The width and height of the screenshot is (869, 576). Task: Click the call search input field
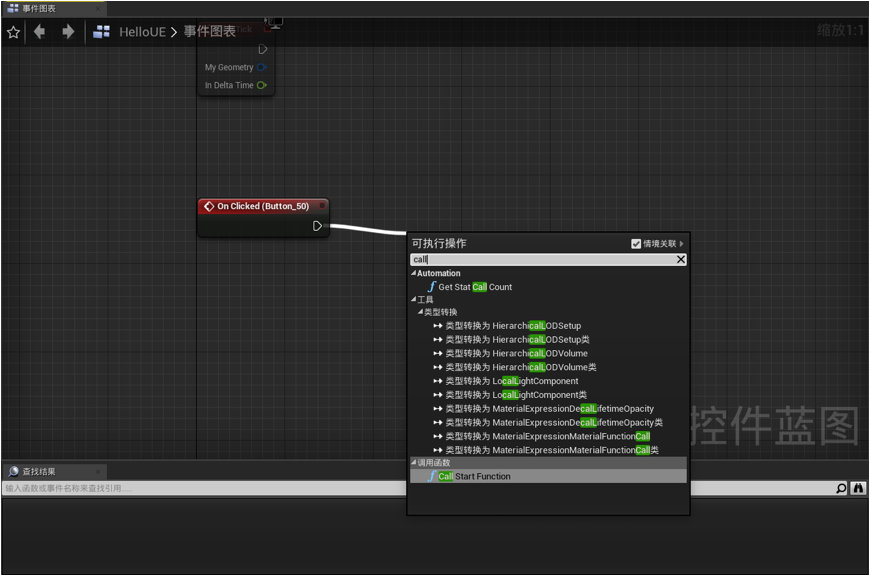tap(543, 259)
